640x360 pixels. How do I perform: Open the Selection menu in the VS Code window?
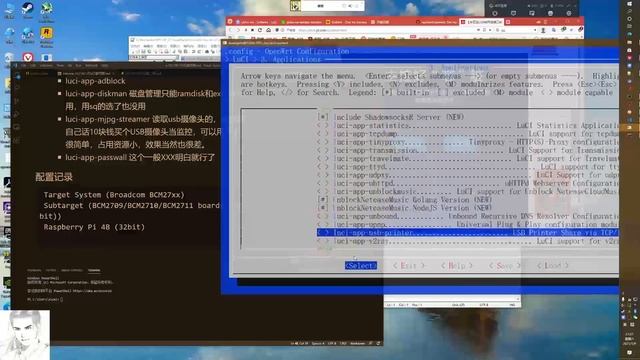pyautogui.click(x=46, y=65)
